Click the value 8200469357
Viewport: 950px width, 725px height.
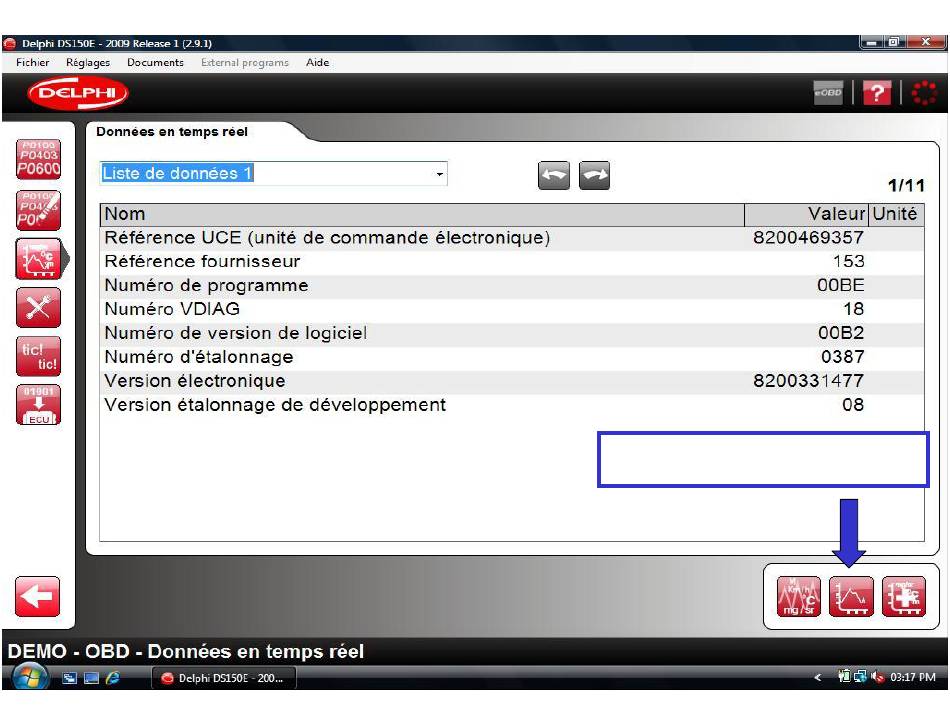pyautogui.click(x=808, y=237)
